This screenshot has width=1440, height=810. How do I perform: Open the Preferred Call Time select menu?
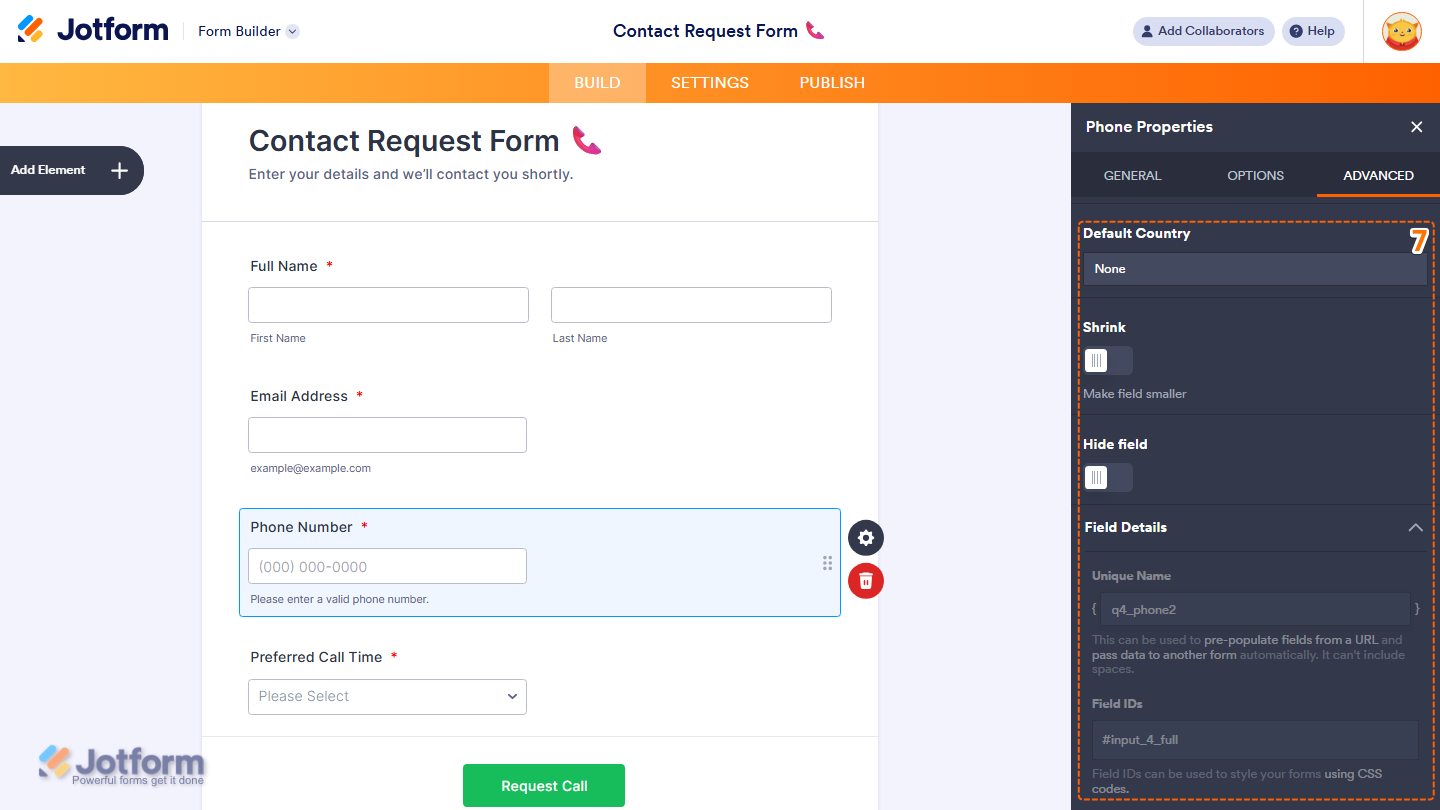point(387,696)
